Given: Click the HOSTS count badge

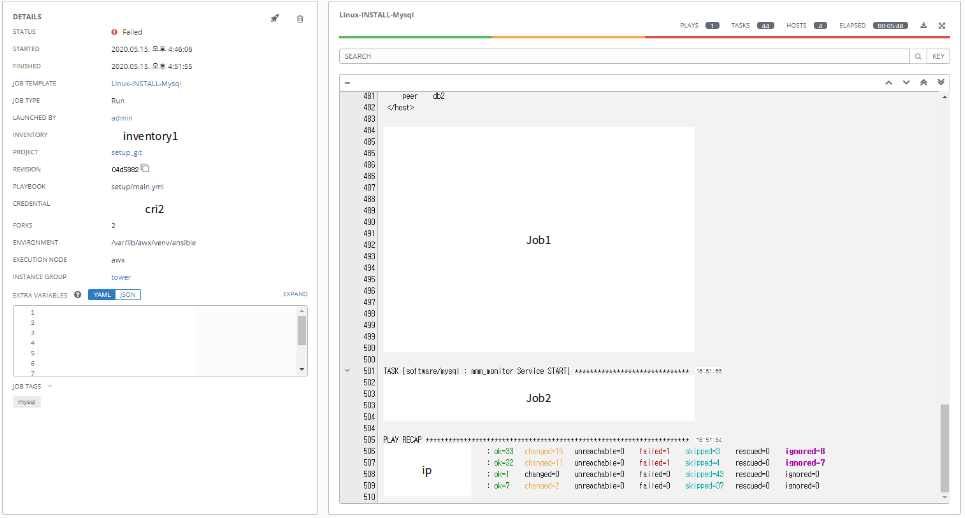Looking at the screenshot, I should click(x=820, y=26).
